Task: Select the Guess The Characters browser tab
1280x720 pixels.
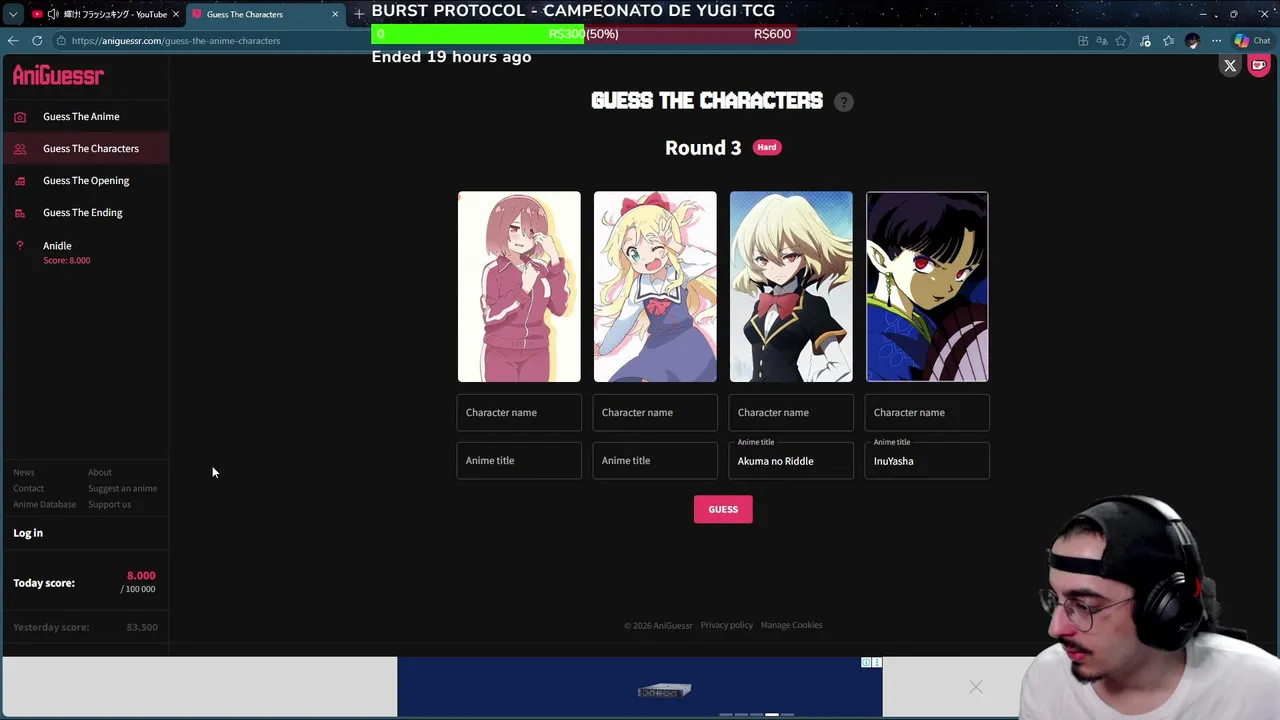Action: point(265,14)
